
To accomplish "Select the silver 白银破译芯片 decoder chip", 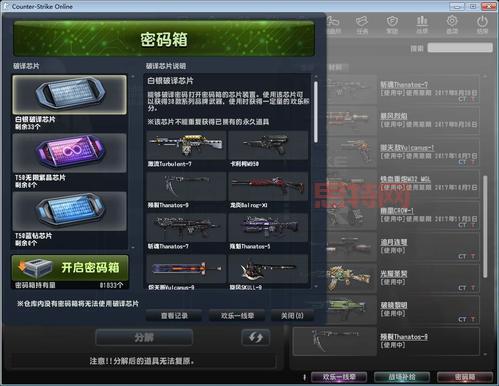I will coord(70,95).
